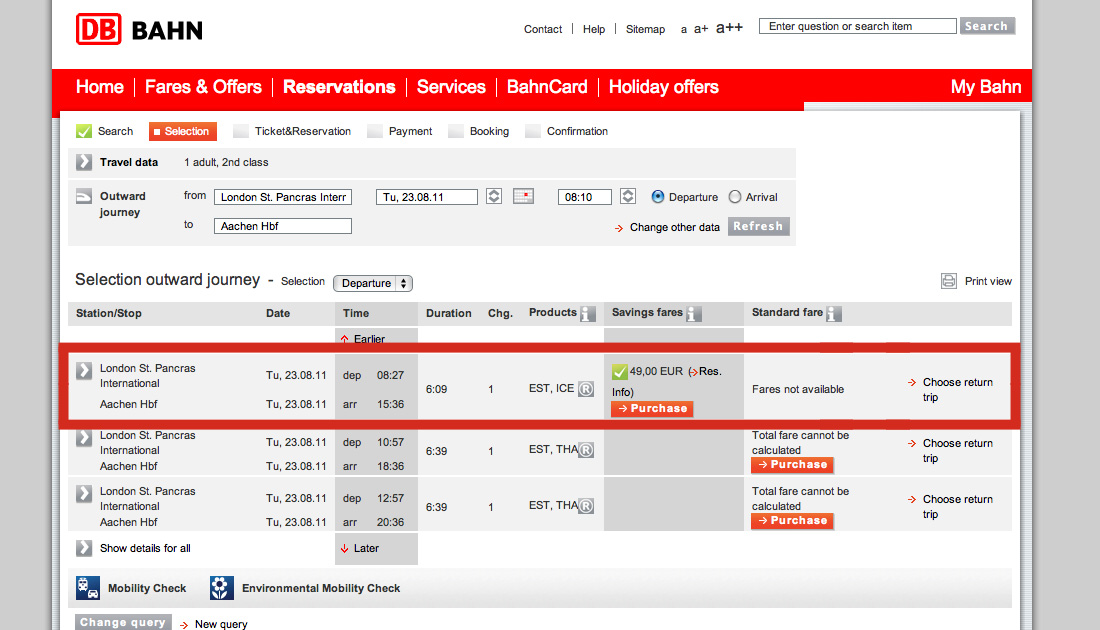Open the Fares & Offers menu

(203, 87)
